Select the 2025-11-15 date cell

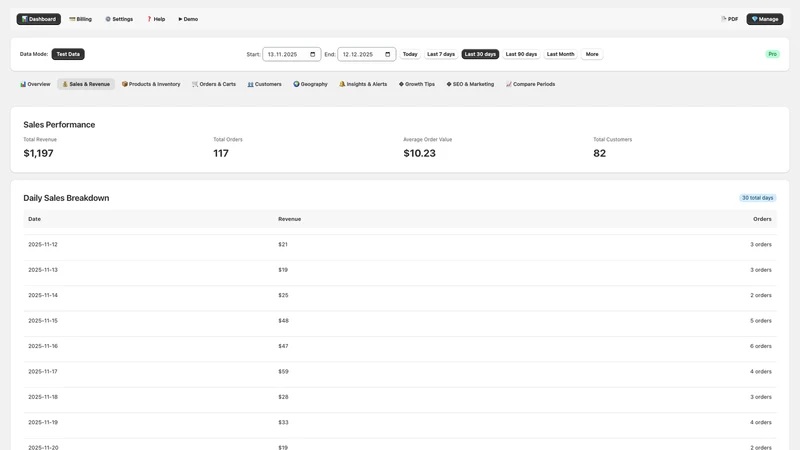[x=43, y=321]
